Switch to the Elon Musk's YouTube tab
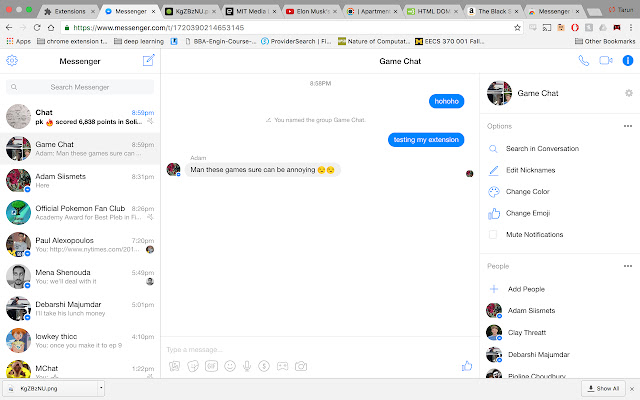 313,11
